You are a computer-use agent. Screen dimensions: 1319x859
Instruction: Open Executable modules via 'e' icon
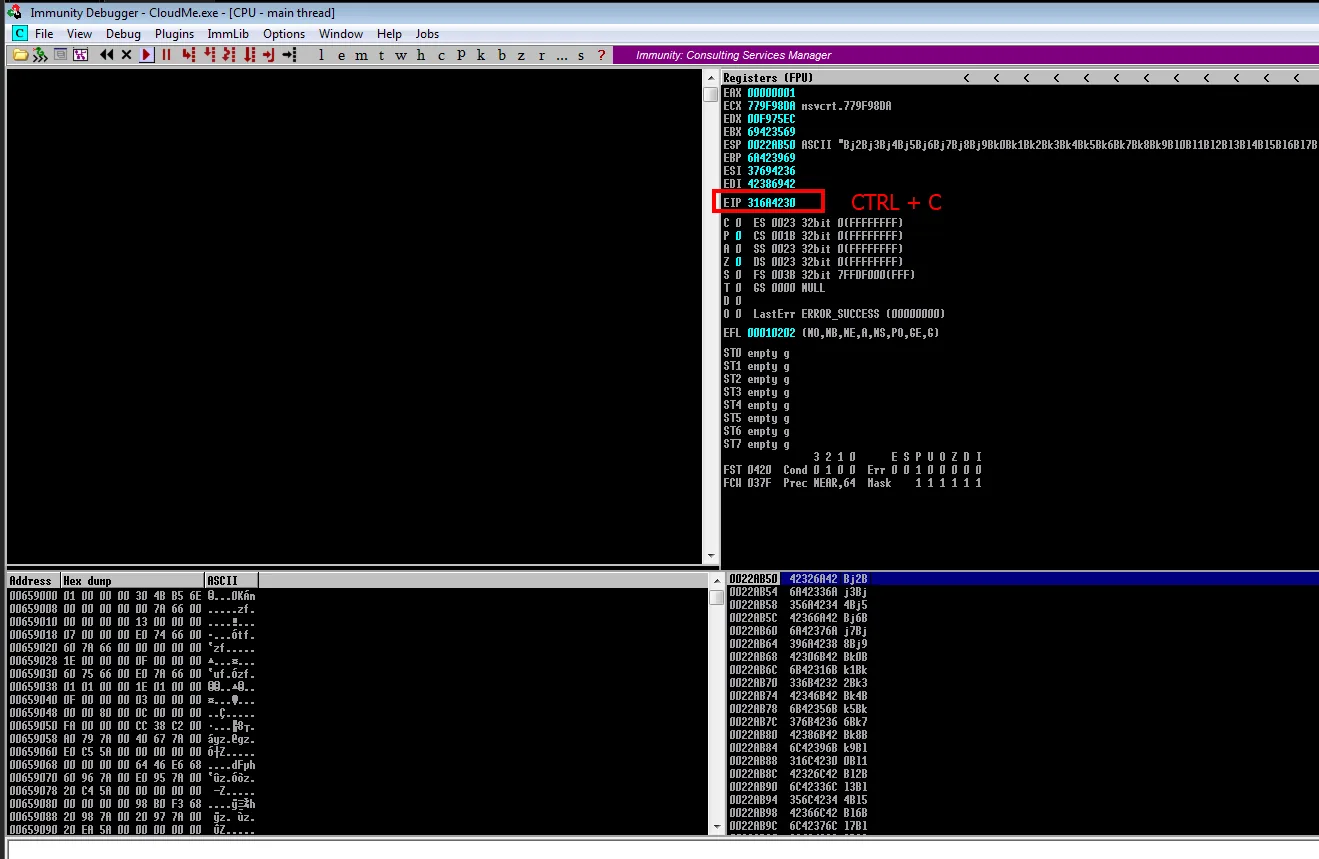coord(341,55)
